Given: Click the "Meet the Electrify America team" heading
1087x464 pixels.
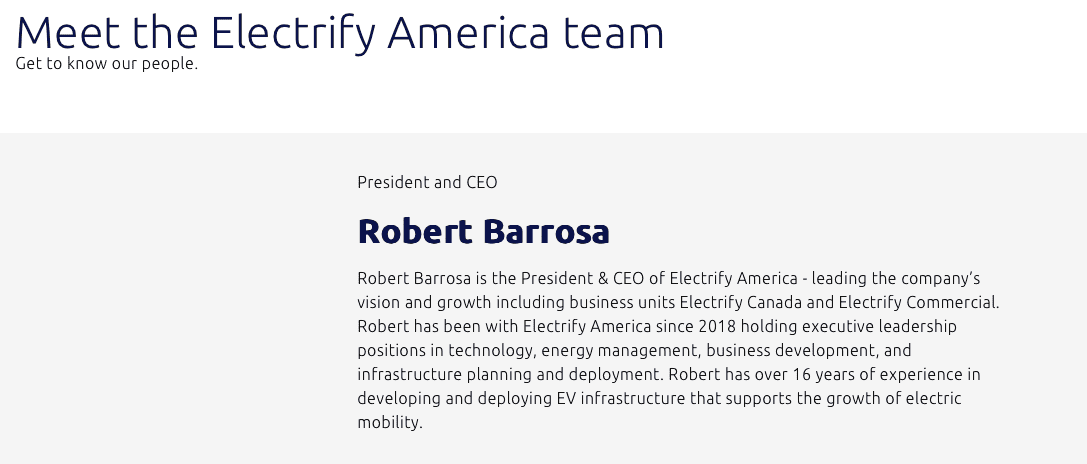Looking at the screenshot, I should coord(340,33).
